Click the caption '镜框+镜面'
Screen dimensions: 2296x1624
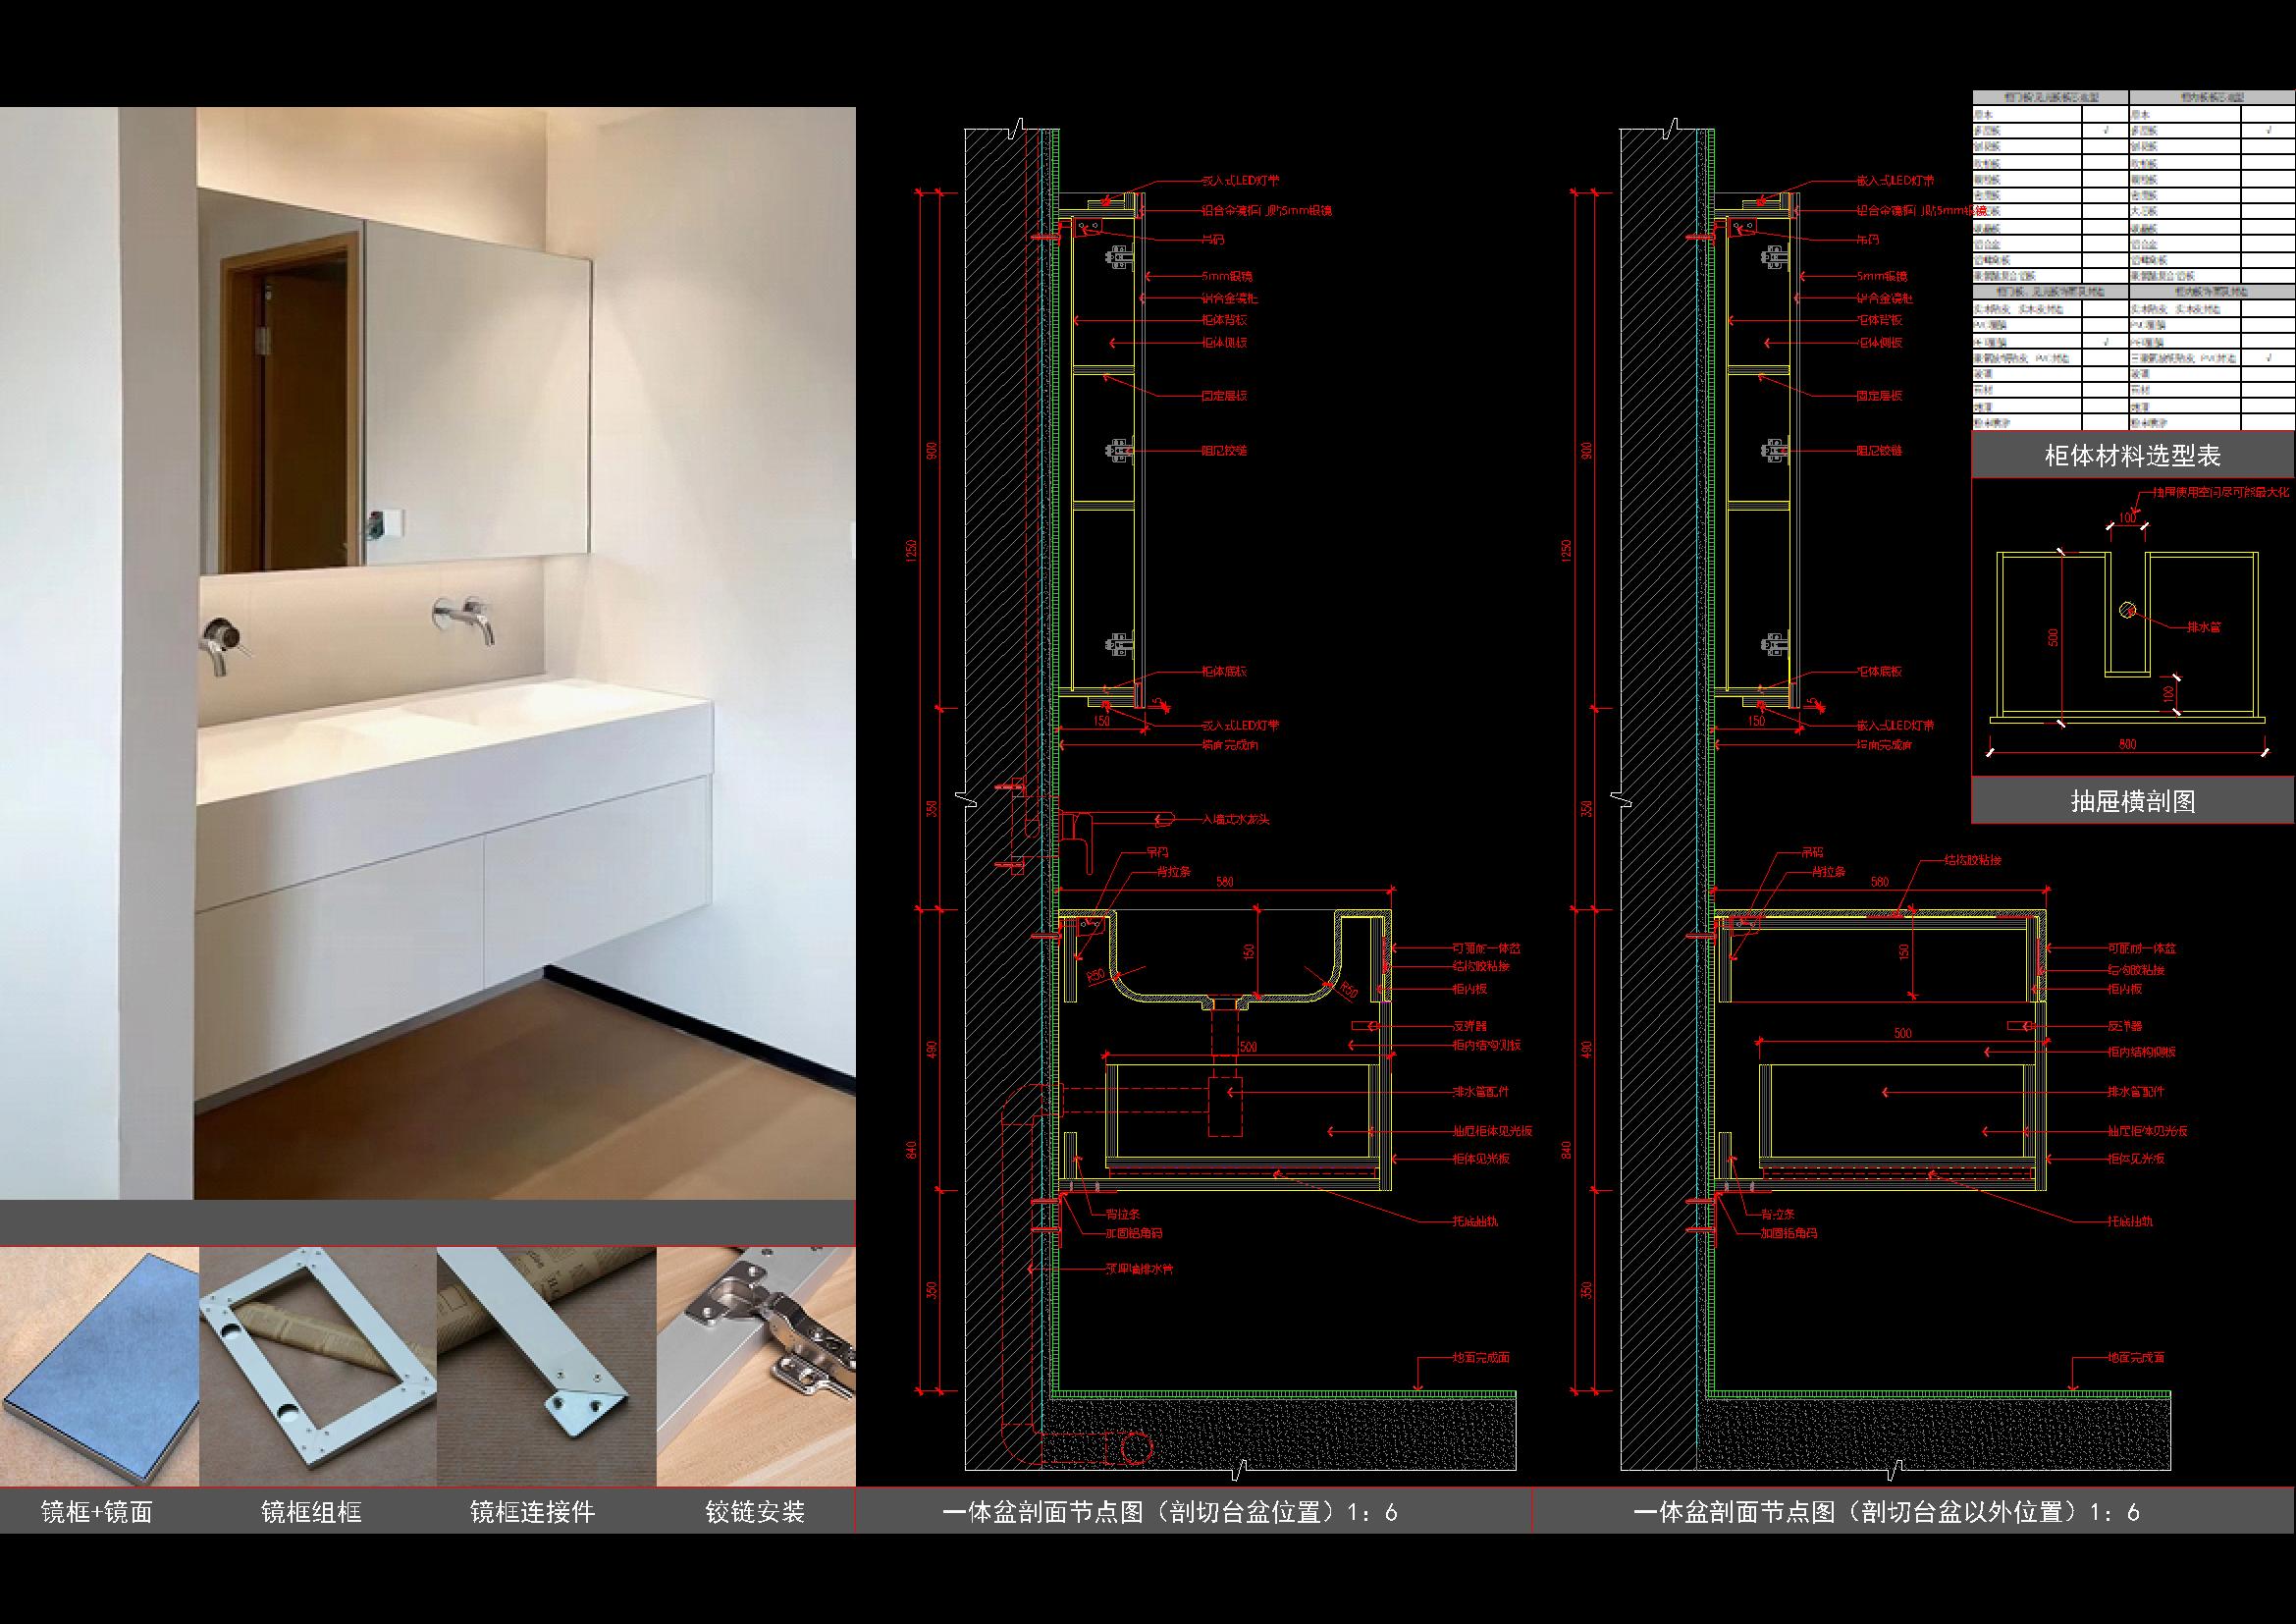coord(97,1511)
